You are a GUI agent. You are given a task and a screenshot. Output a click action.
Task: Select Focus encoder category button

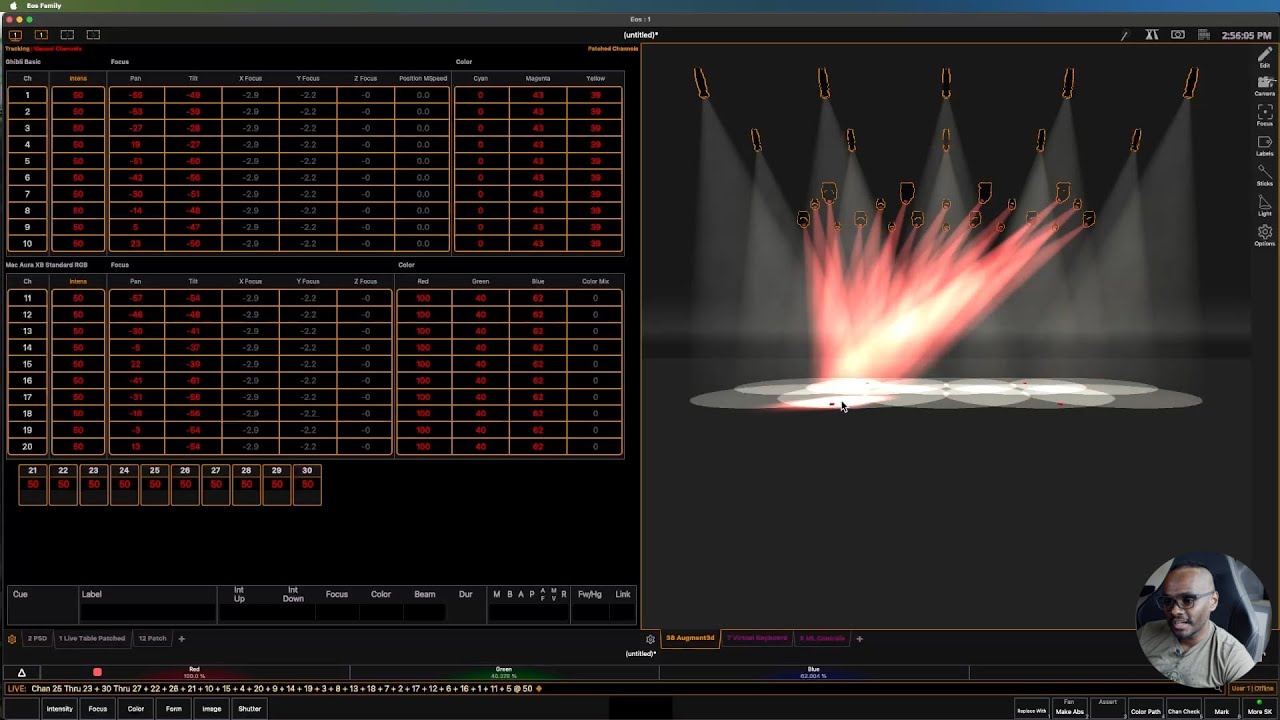click(x=97, y=709)
